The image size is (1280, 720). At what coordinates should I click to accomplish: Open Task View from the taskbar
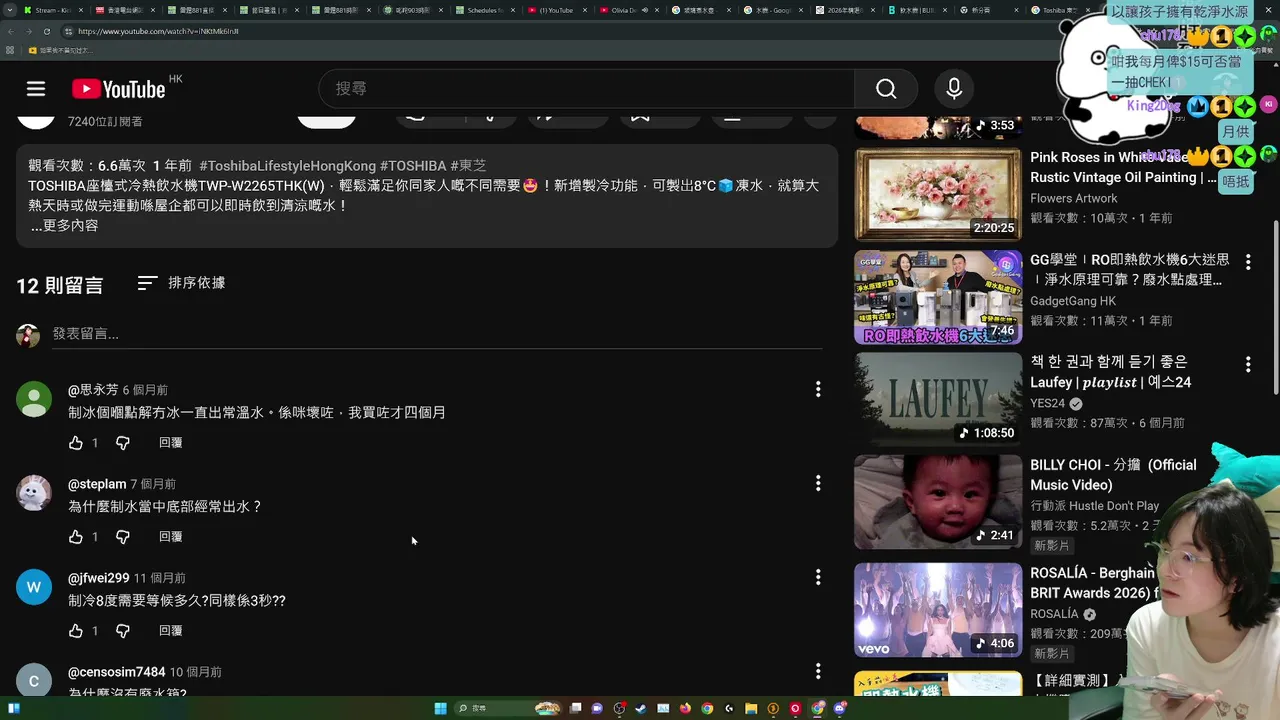click(x=575, y=708)
